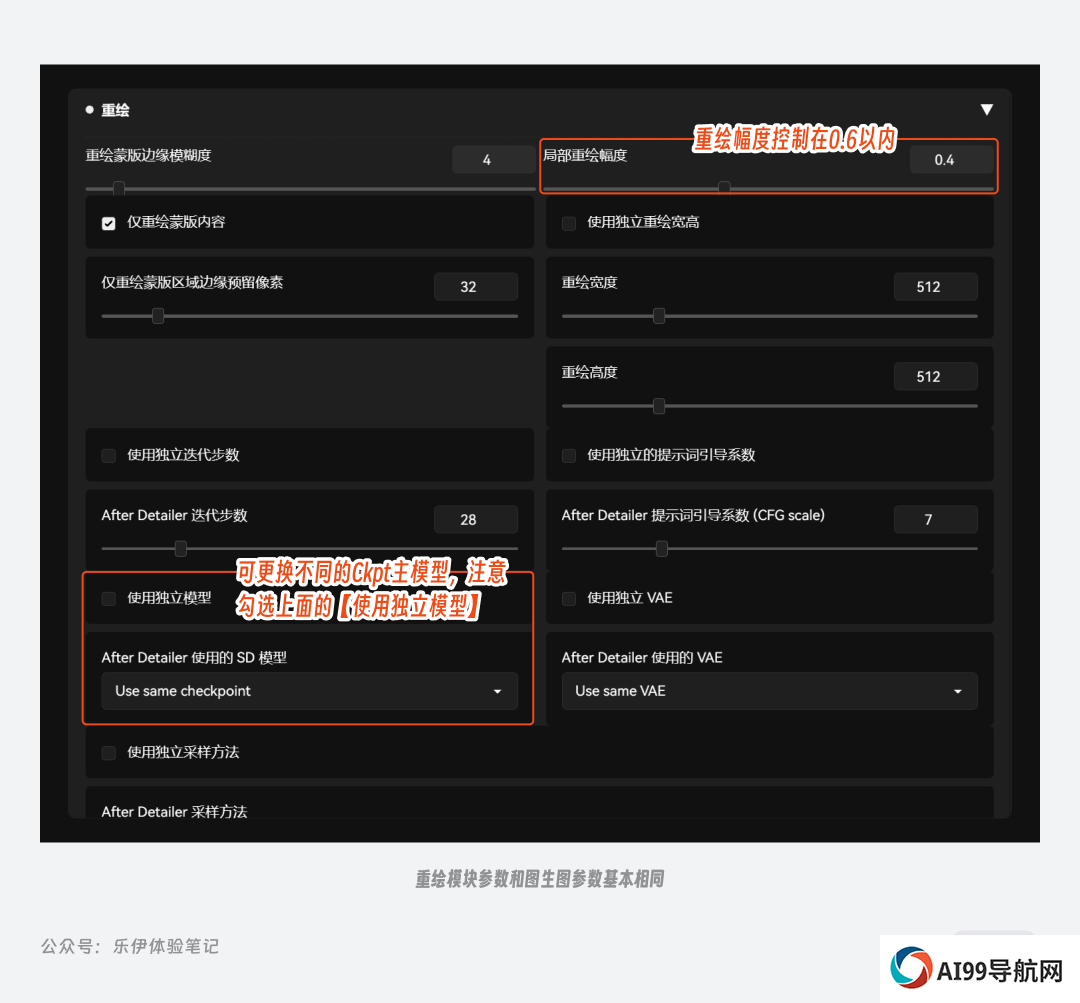
Task: Enable 使用独立迭代步数 checkbox
Action: pyautogui.click(x=109, y=455)
